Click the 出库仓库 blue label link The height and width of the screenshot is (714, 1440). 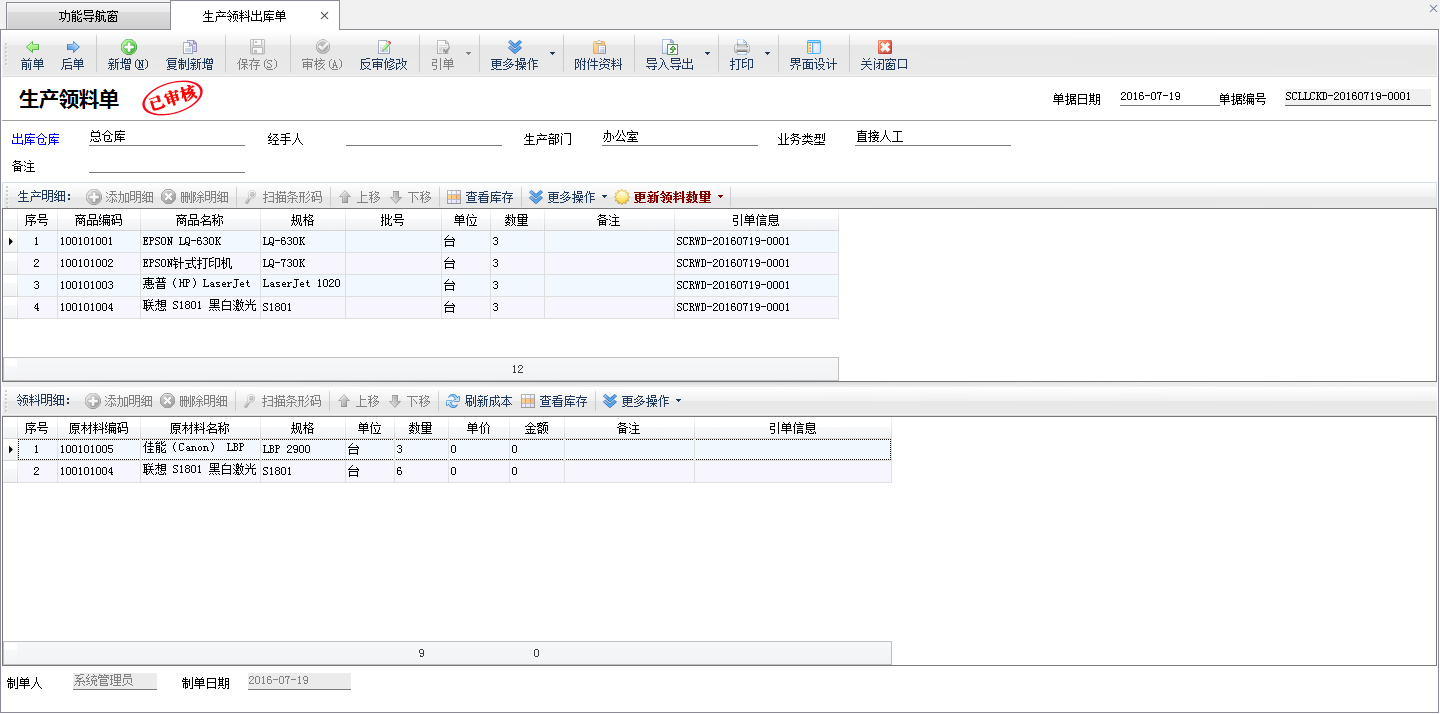pyautogui.click(x=35, y=140)
